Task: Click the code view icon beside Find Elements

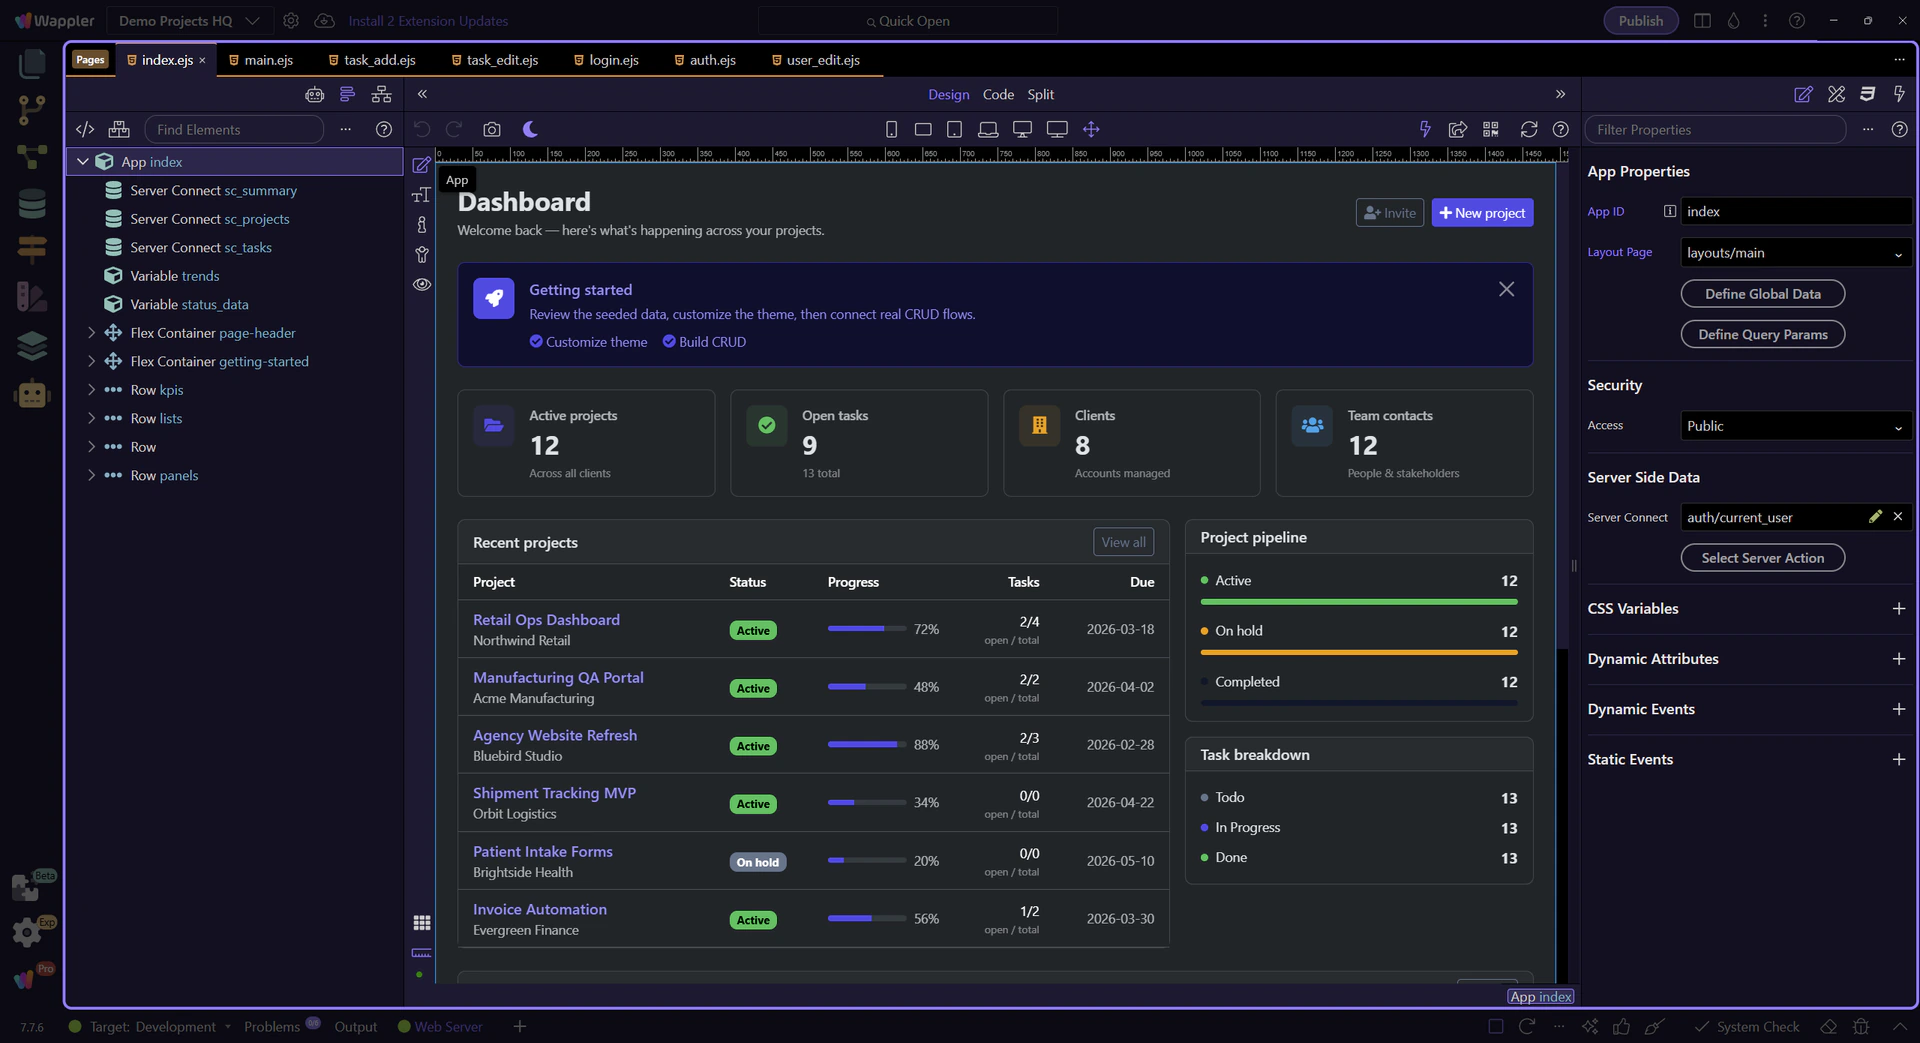Action: pyautogui.click(x=85, y=130)
